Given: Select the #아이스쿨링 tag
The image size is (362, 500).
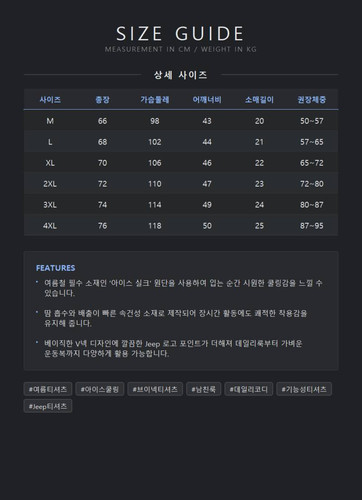Looking at the screenshot, I should coord(100,389).
